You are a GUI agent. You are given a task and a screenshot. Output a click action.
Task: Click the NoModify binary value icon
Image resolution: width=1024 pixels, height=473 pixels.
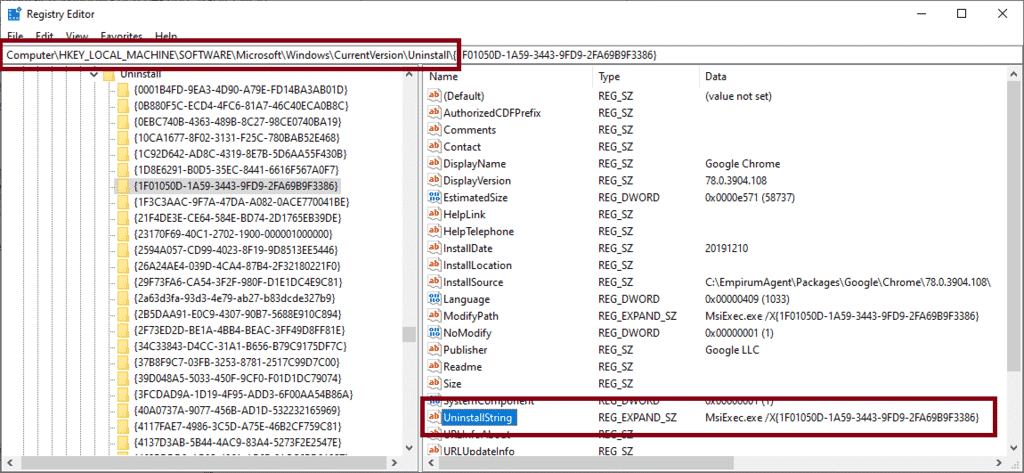(434, 333)
